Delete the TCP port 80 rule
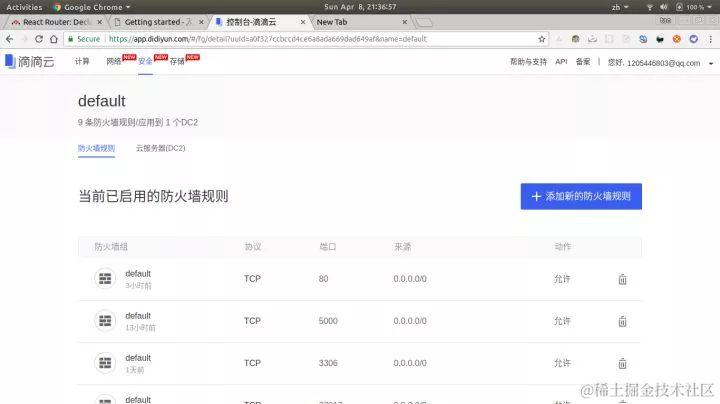 point(622,279)
